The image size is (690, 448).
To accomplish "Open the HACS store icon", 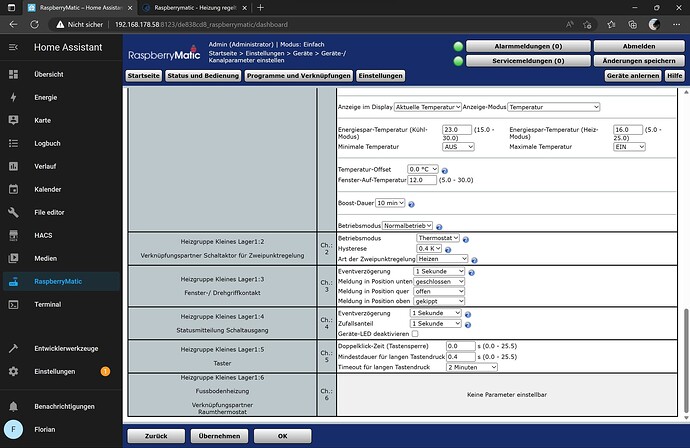I will pyautogui.click(x=14, y=235).
